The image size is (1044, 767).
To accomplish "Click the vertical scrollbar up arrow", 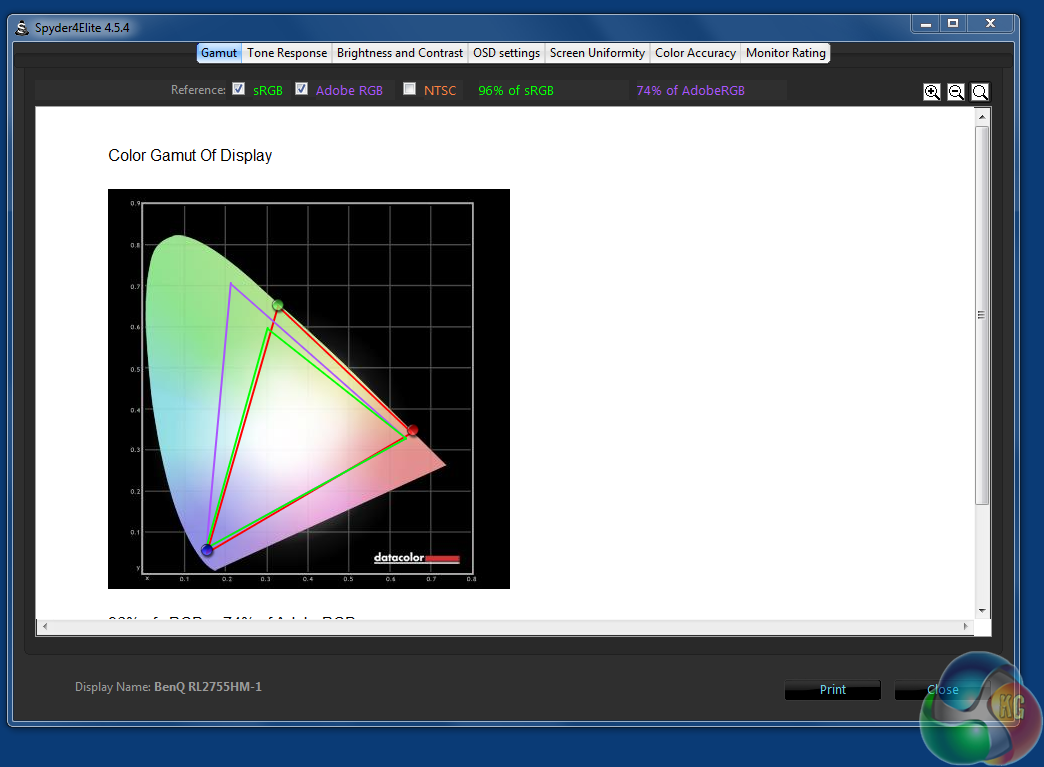I will click(x=982, y=117).
